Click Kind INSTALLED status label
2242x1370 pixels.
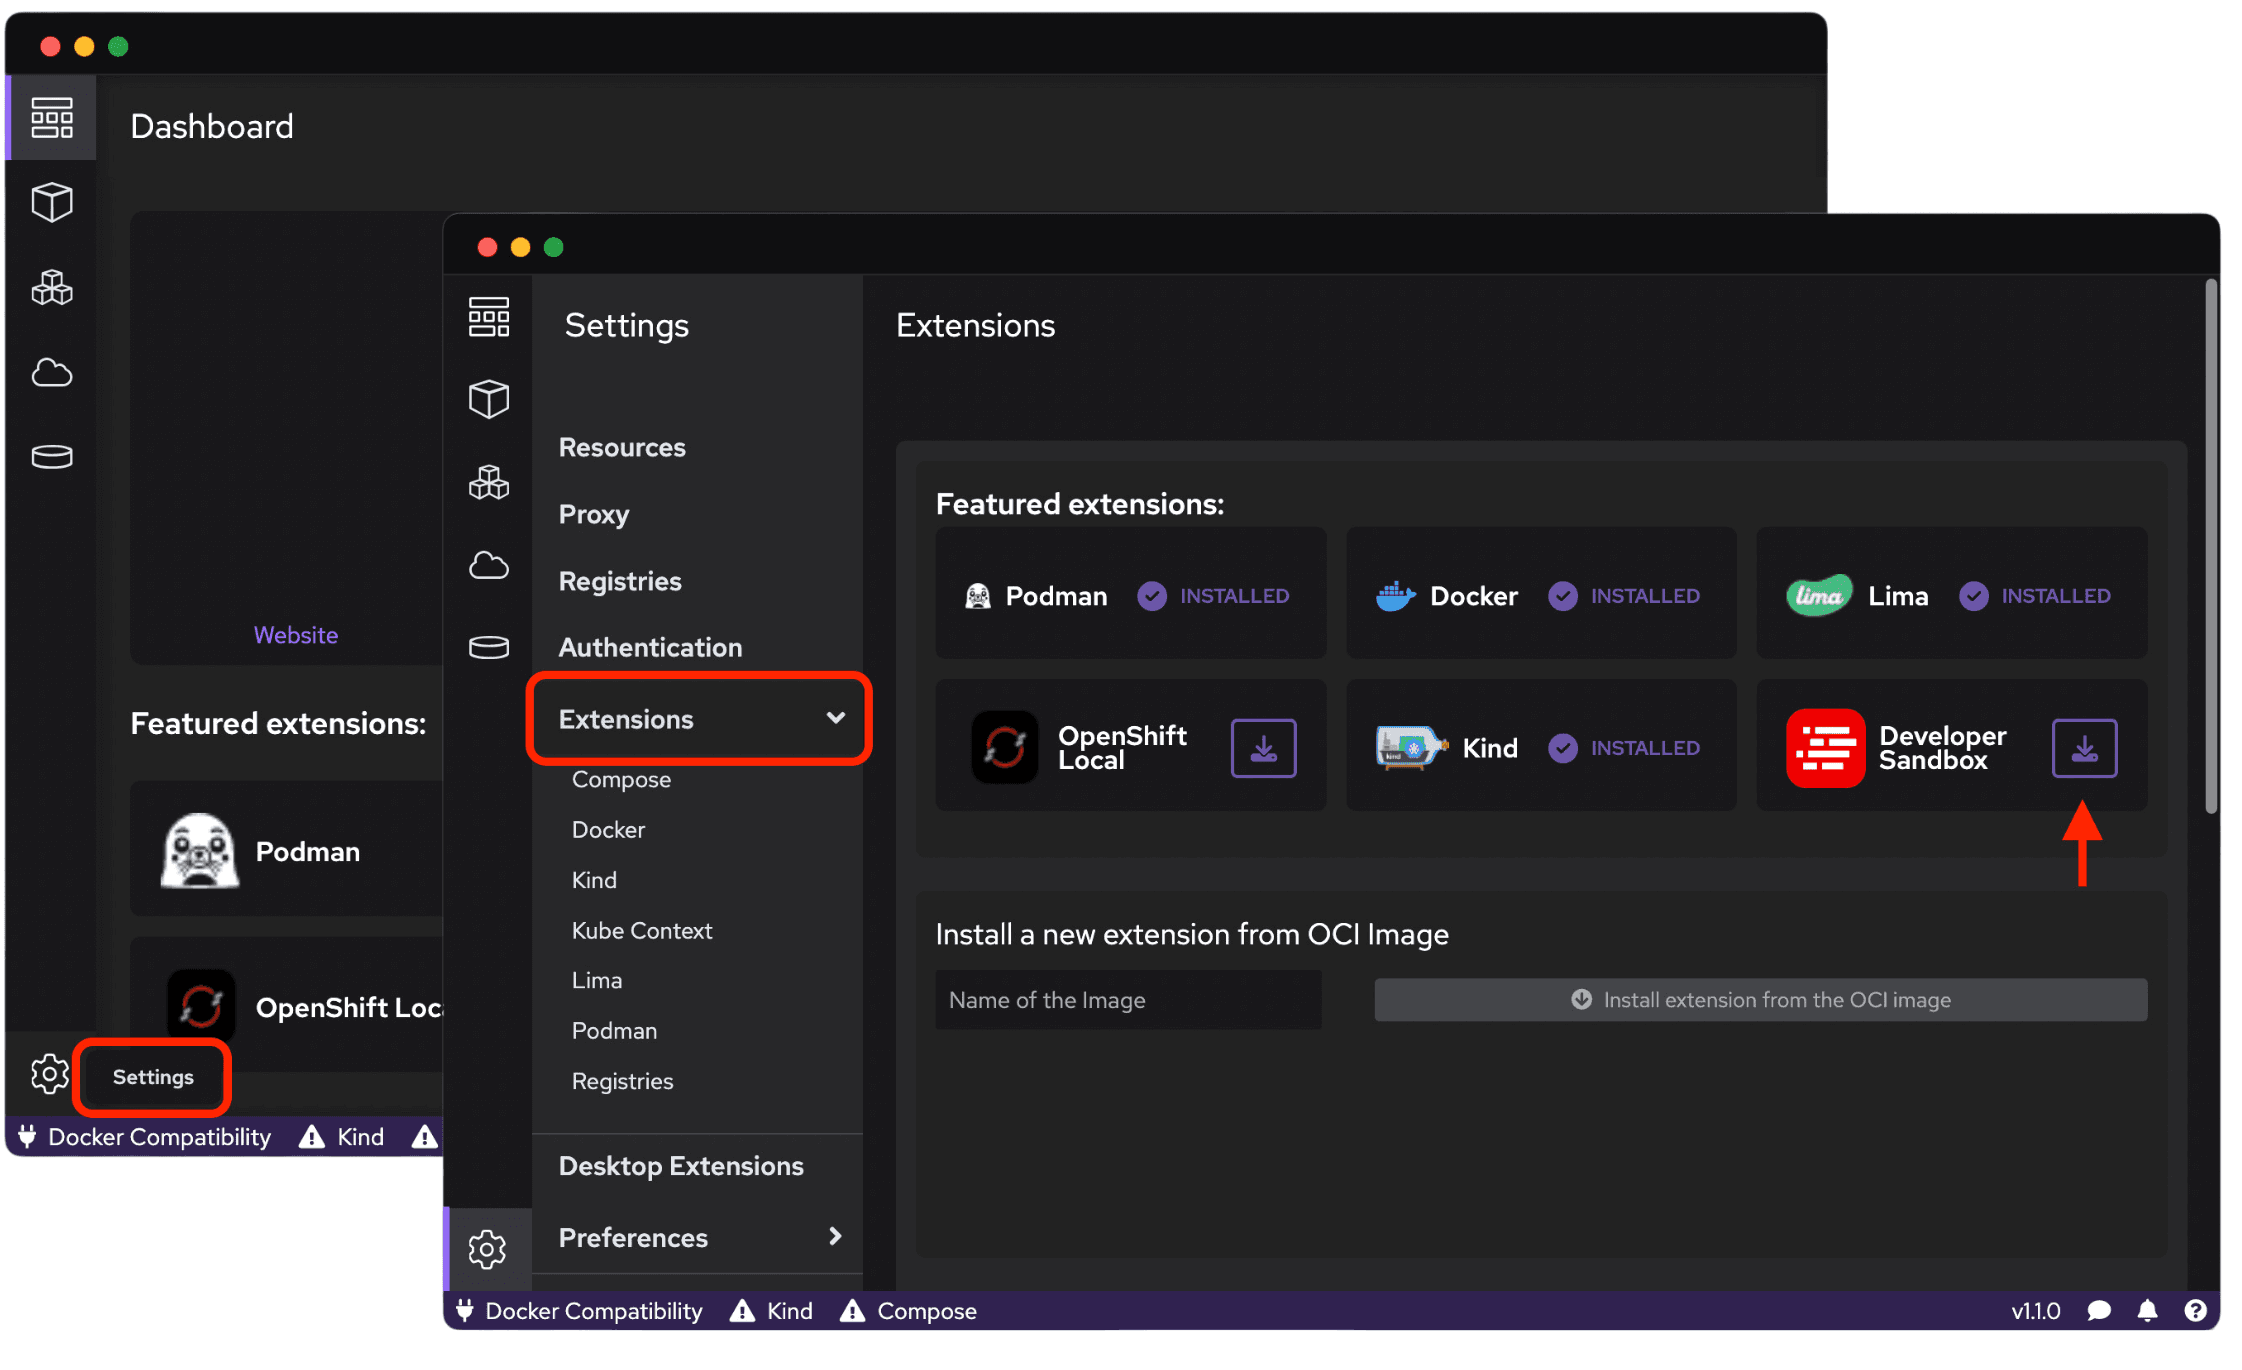[1645, 748]
